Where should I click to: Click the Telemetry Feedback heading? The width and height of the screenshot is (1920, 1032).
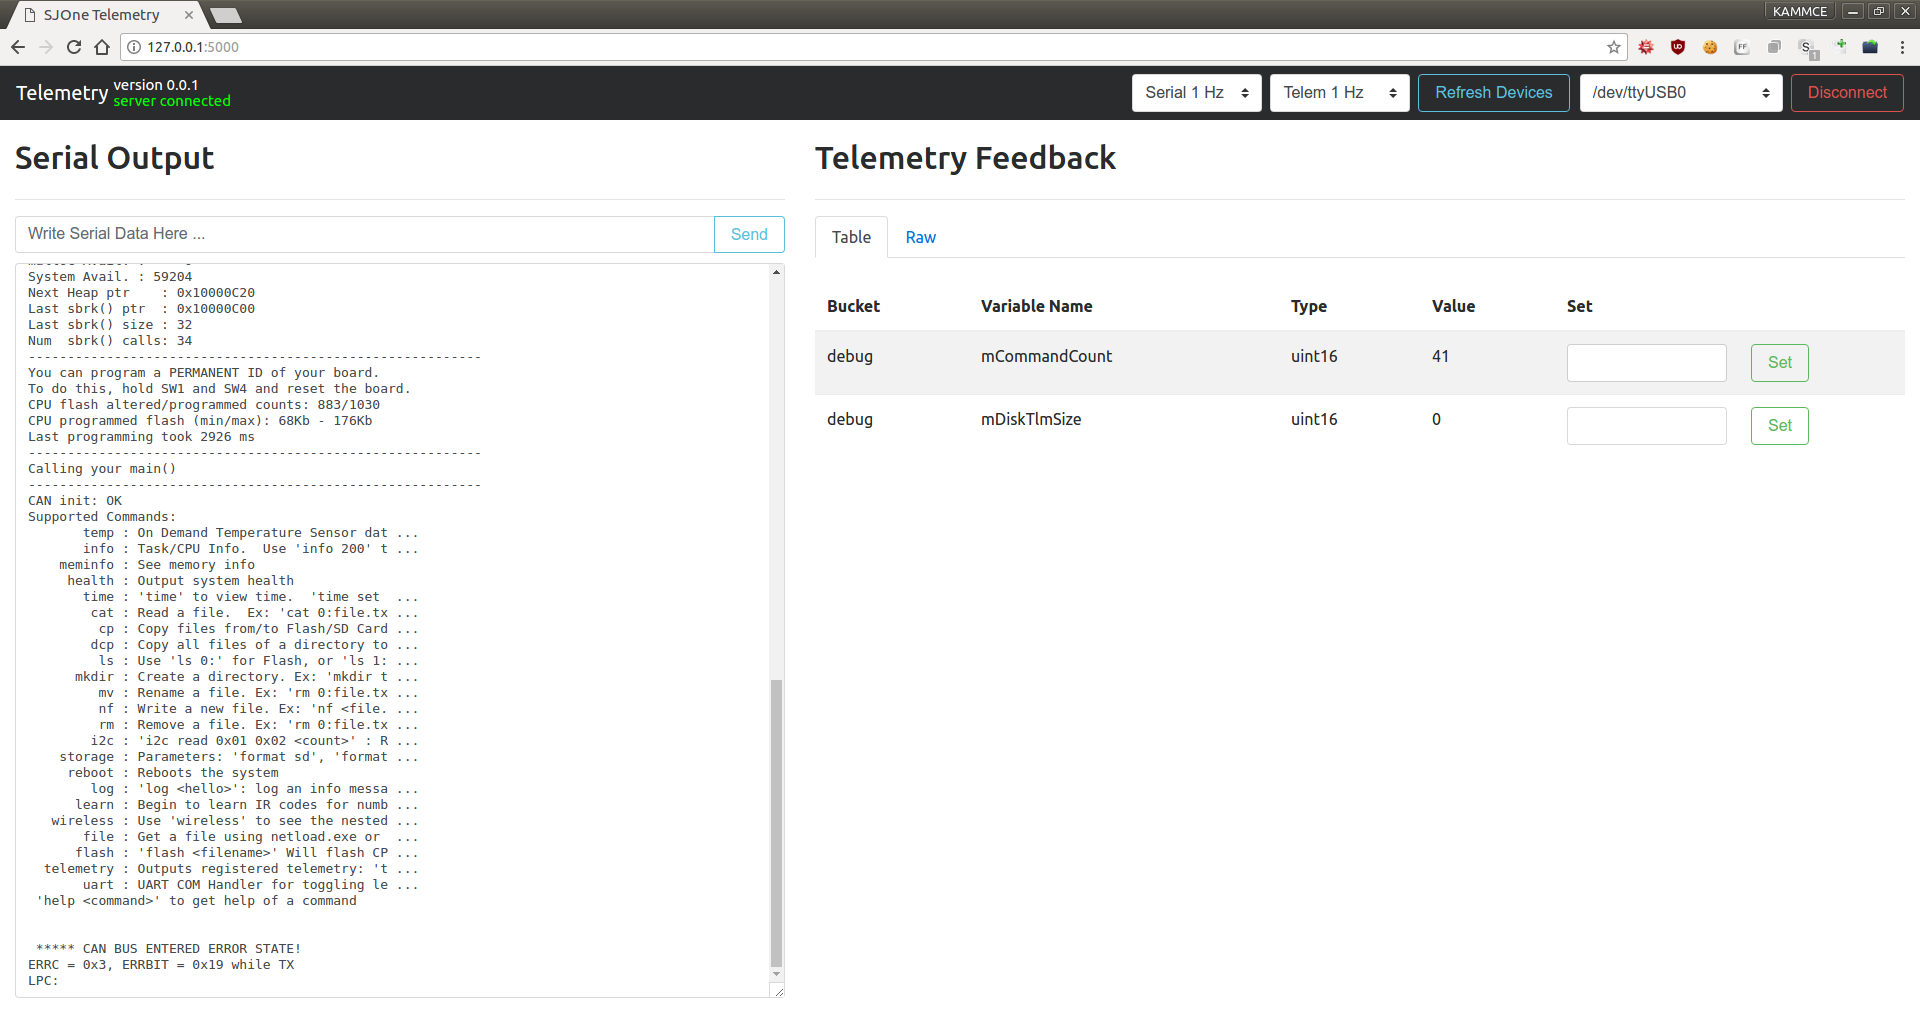(965, 158)
